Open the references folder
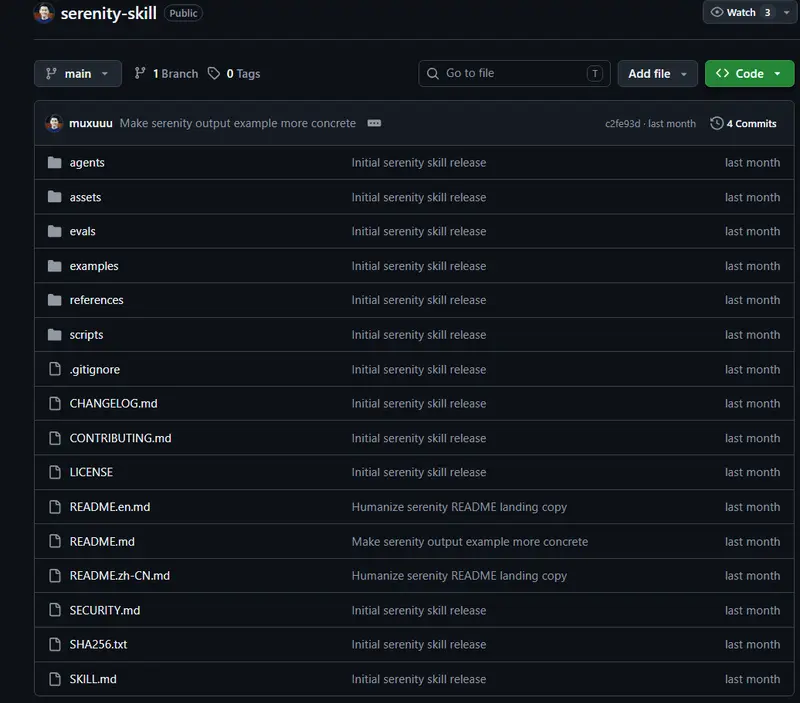Image resolution: width=800 pixels, height=703 pixels. 96,300
